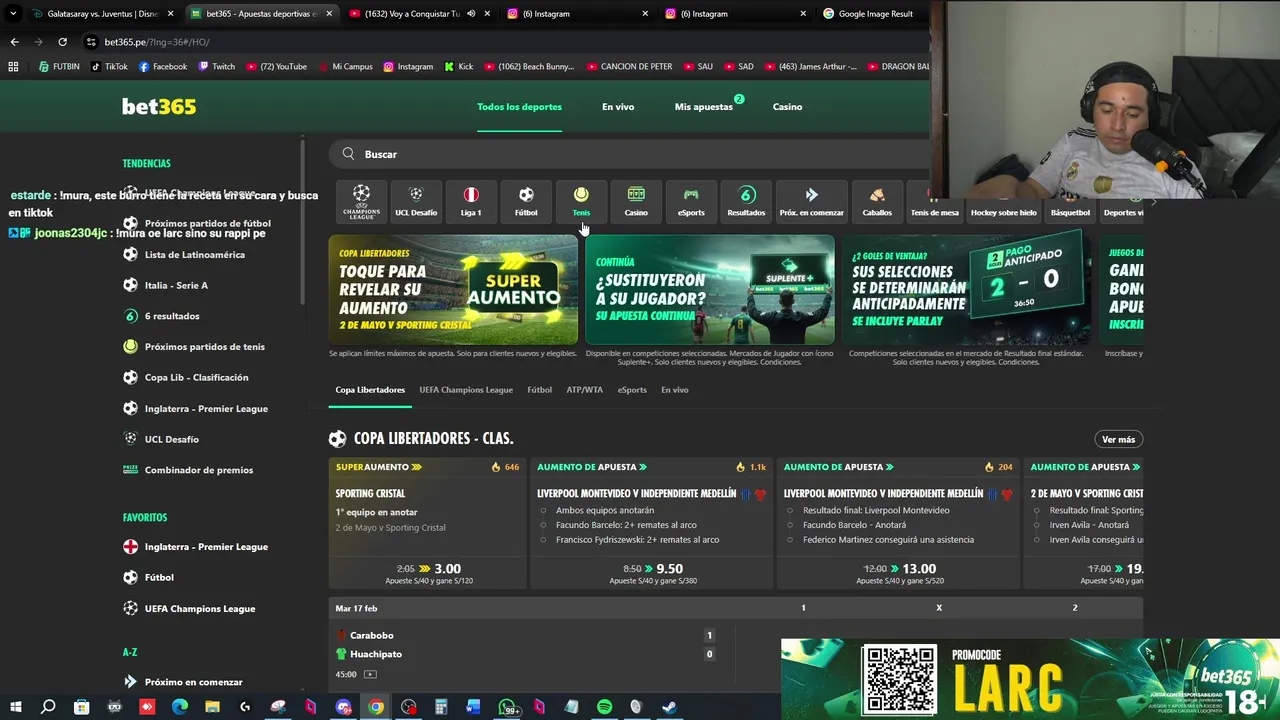Screen dimensions: 1280x720
Task: Open Lista de Latinoamérica in sidebar
Action: pos(196,255)
